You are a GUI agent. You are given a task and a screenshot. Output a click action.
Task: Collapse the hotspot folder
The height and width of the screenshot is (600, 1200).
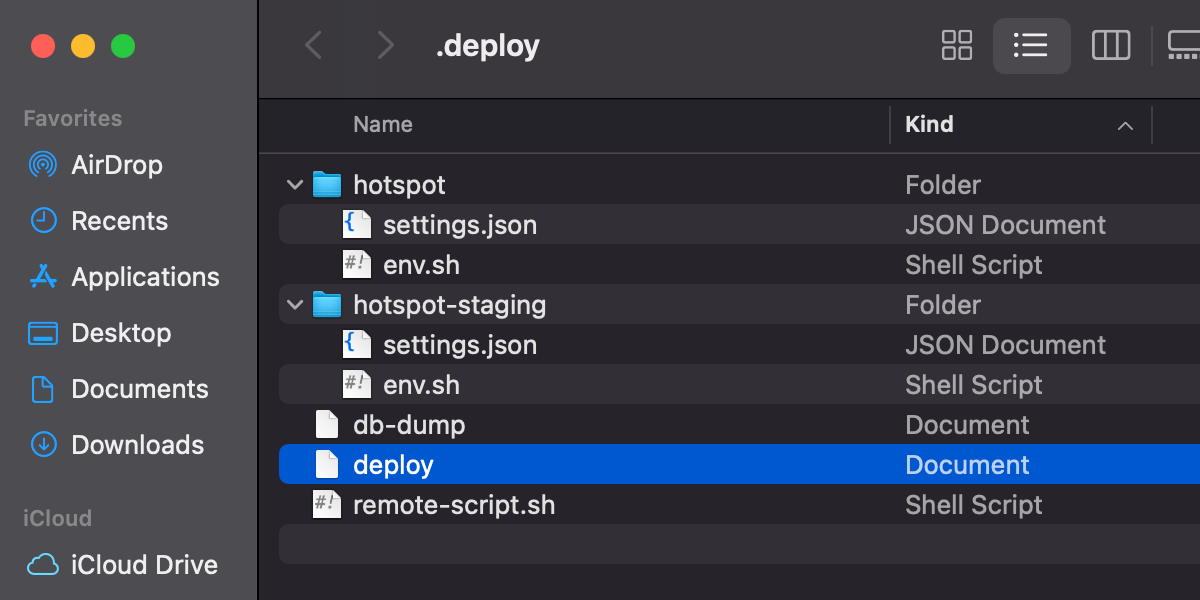[x=295, y=184]
